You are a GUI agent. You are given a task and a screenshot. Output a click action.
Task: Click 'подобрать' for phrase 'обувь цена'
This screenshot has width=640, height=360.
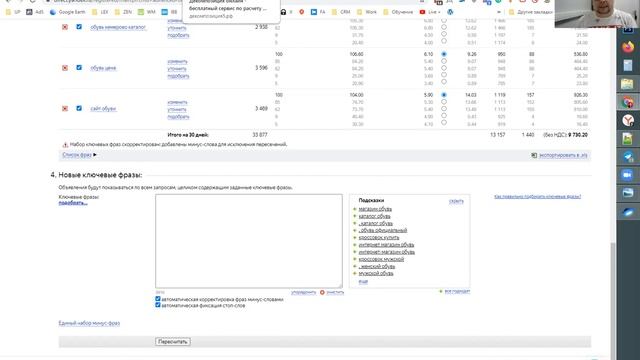pos(178,76)
